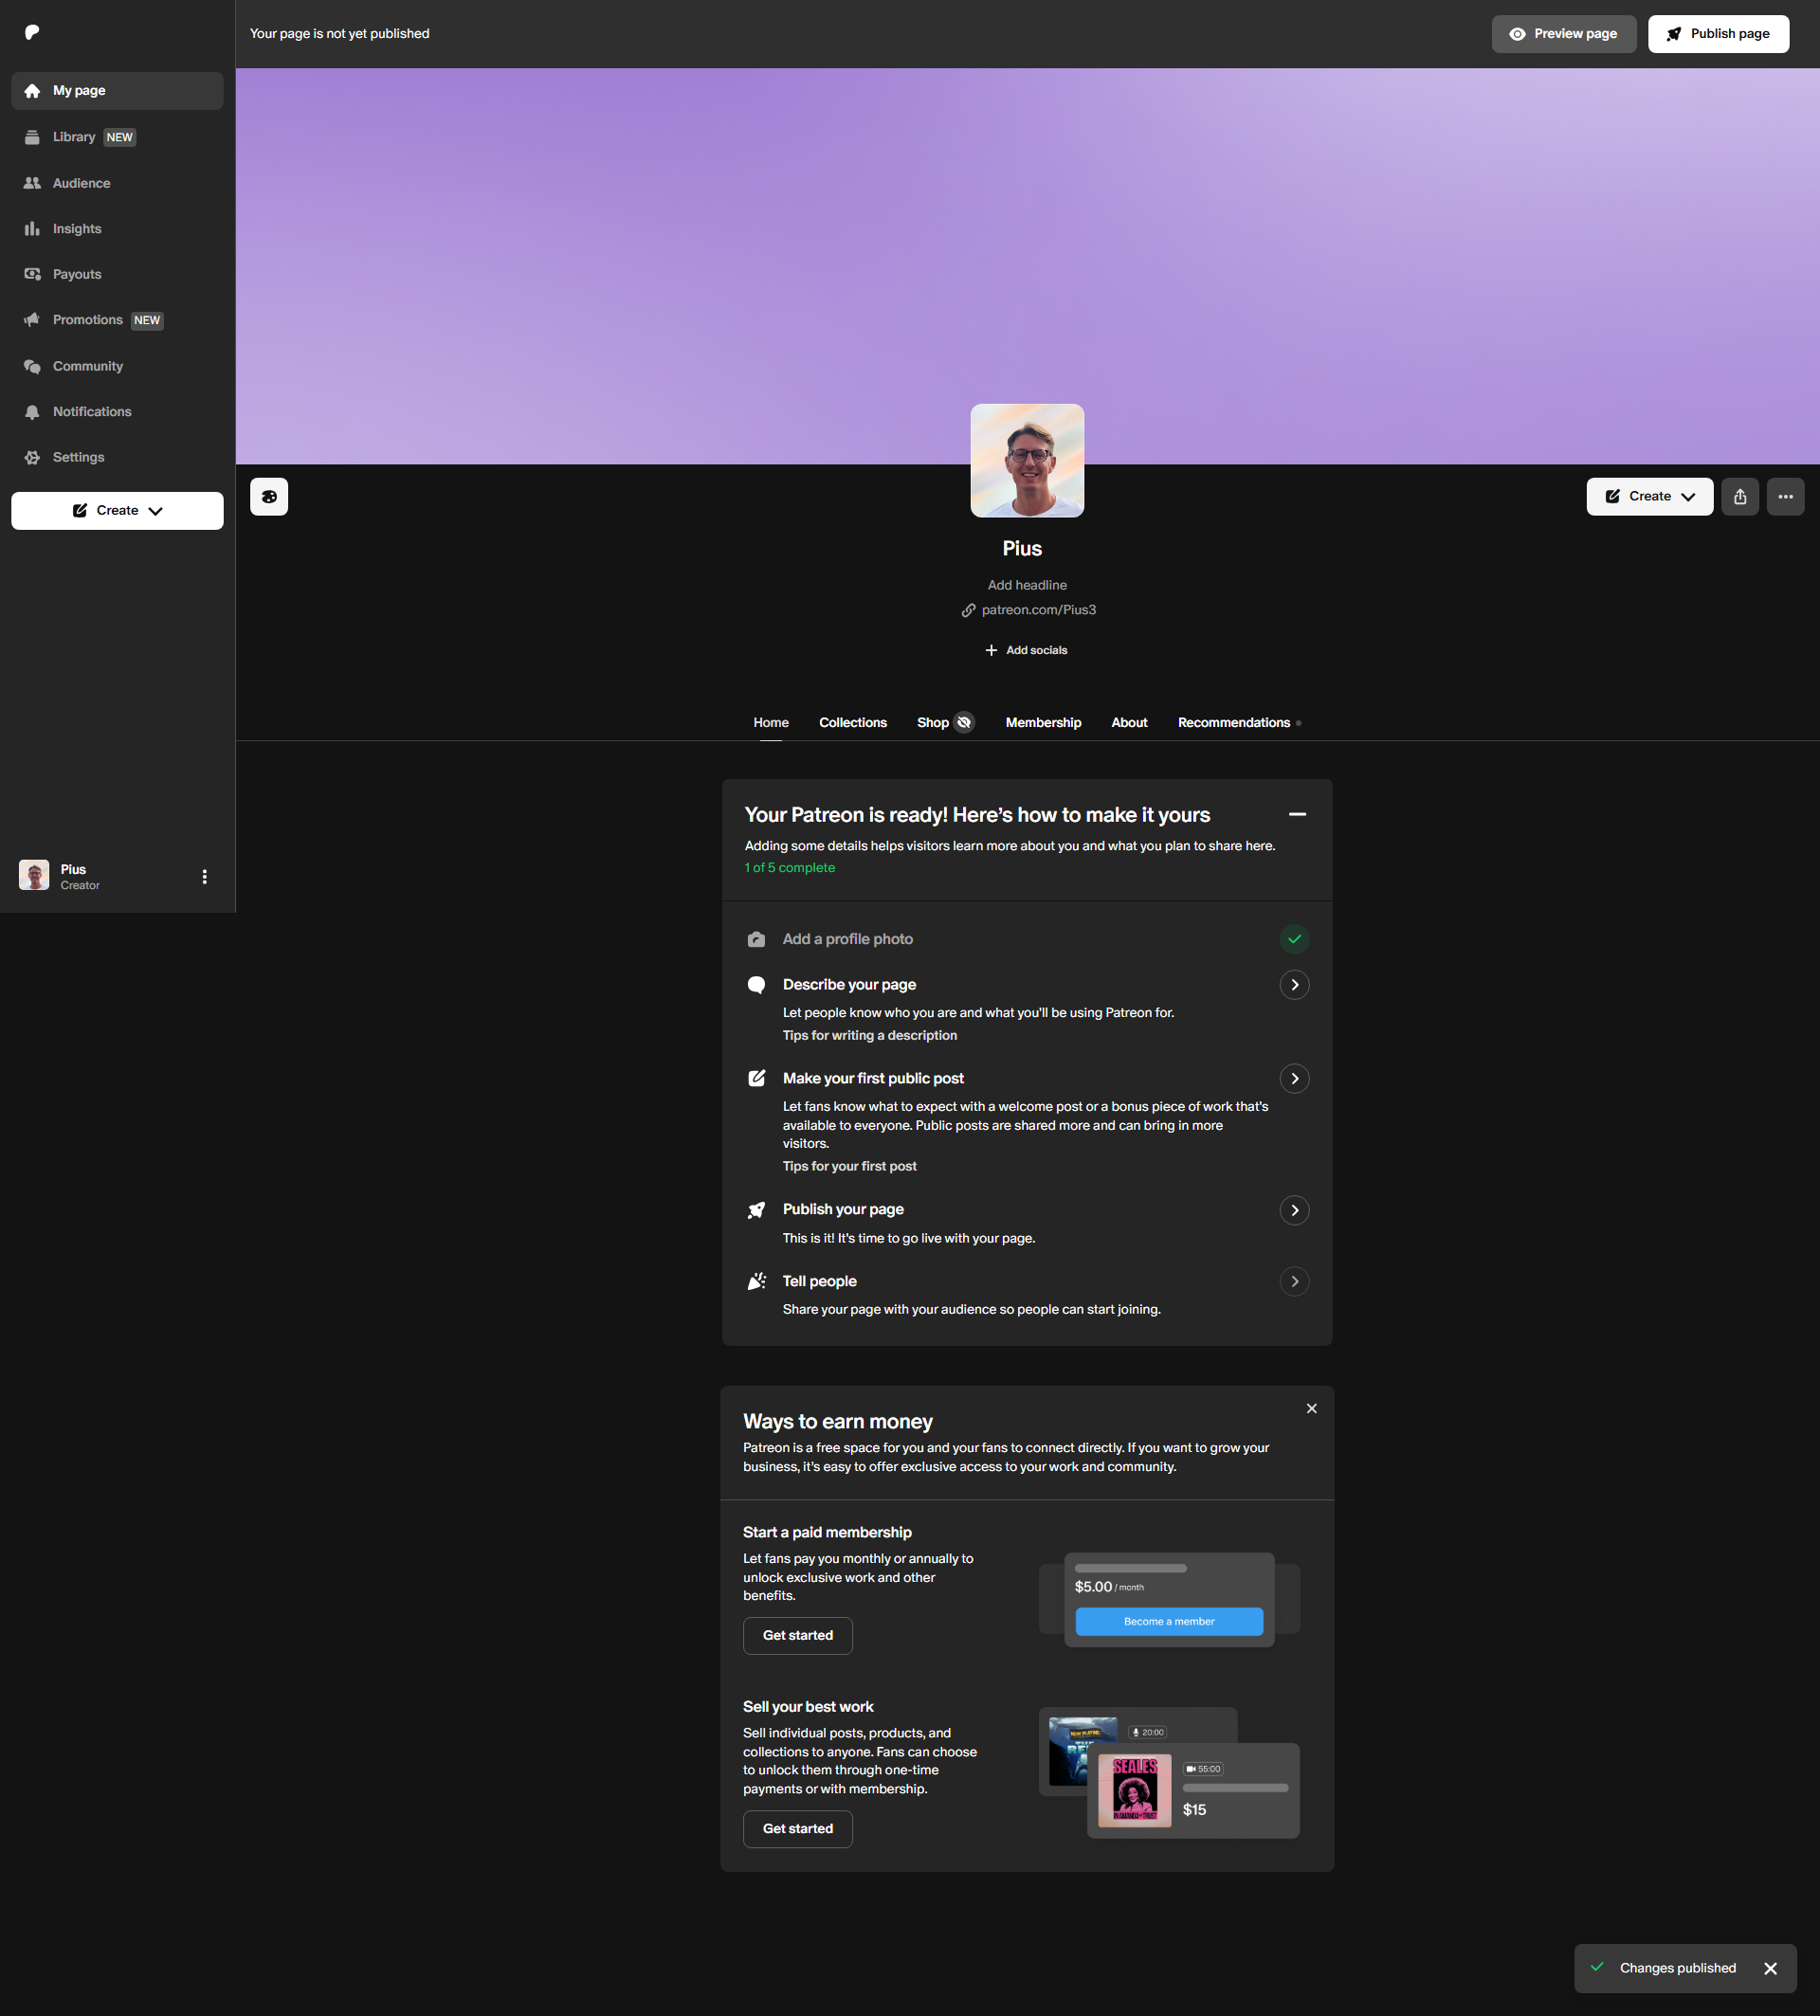Click Preview page eye button

click(1563, 34)
